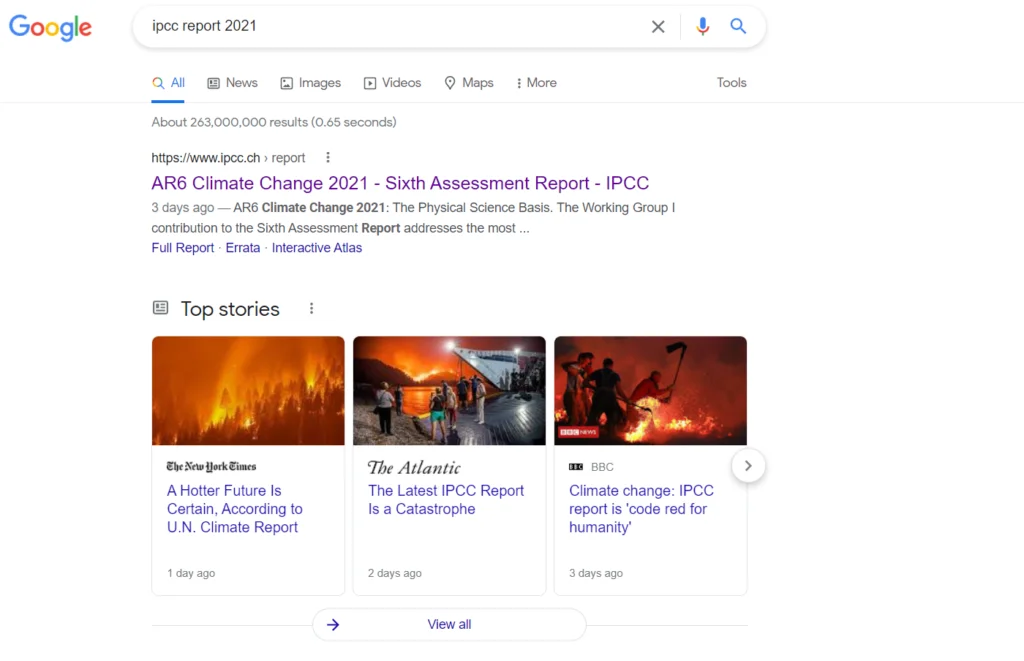This screenshot has width=1024, height=661.
Task: Advance Top stories carousel with right chevron
Action: pyautogui.click(x=748, y=466)
